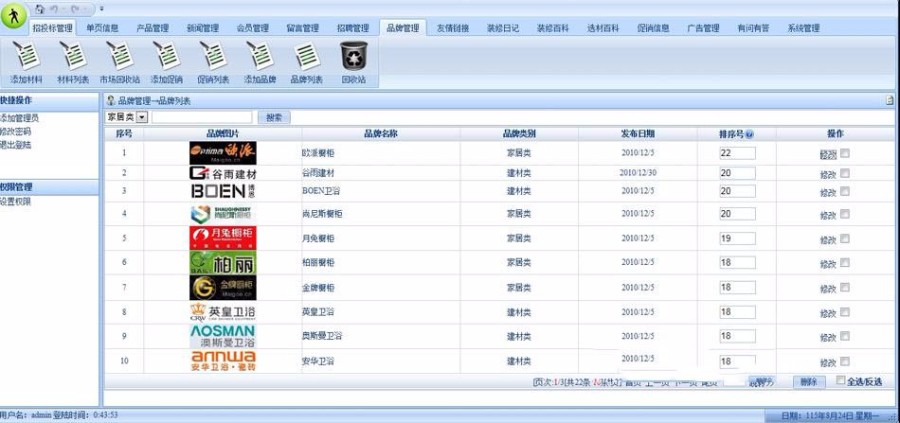Image resolution: width=900 pixels, height=423 pixels.
Task: Tick the checkbox for 柏丽橱柜 row
Action: [844, 262]
